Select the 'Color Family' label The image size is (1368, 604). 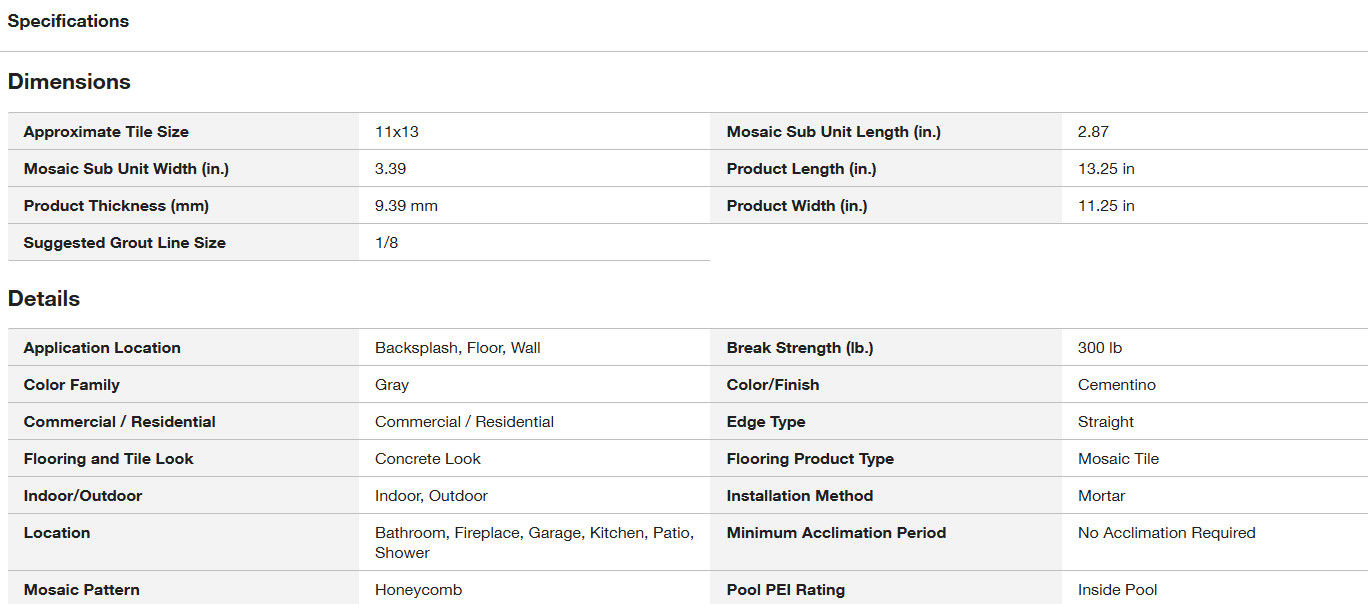point(72,385)
